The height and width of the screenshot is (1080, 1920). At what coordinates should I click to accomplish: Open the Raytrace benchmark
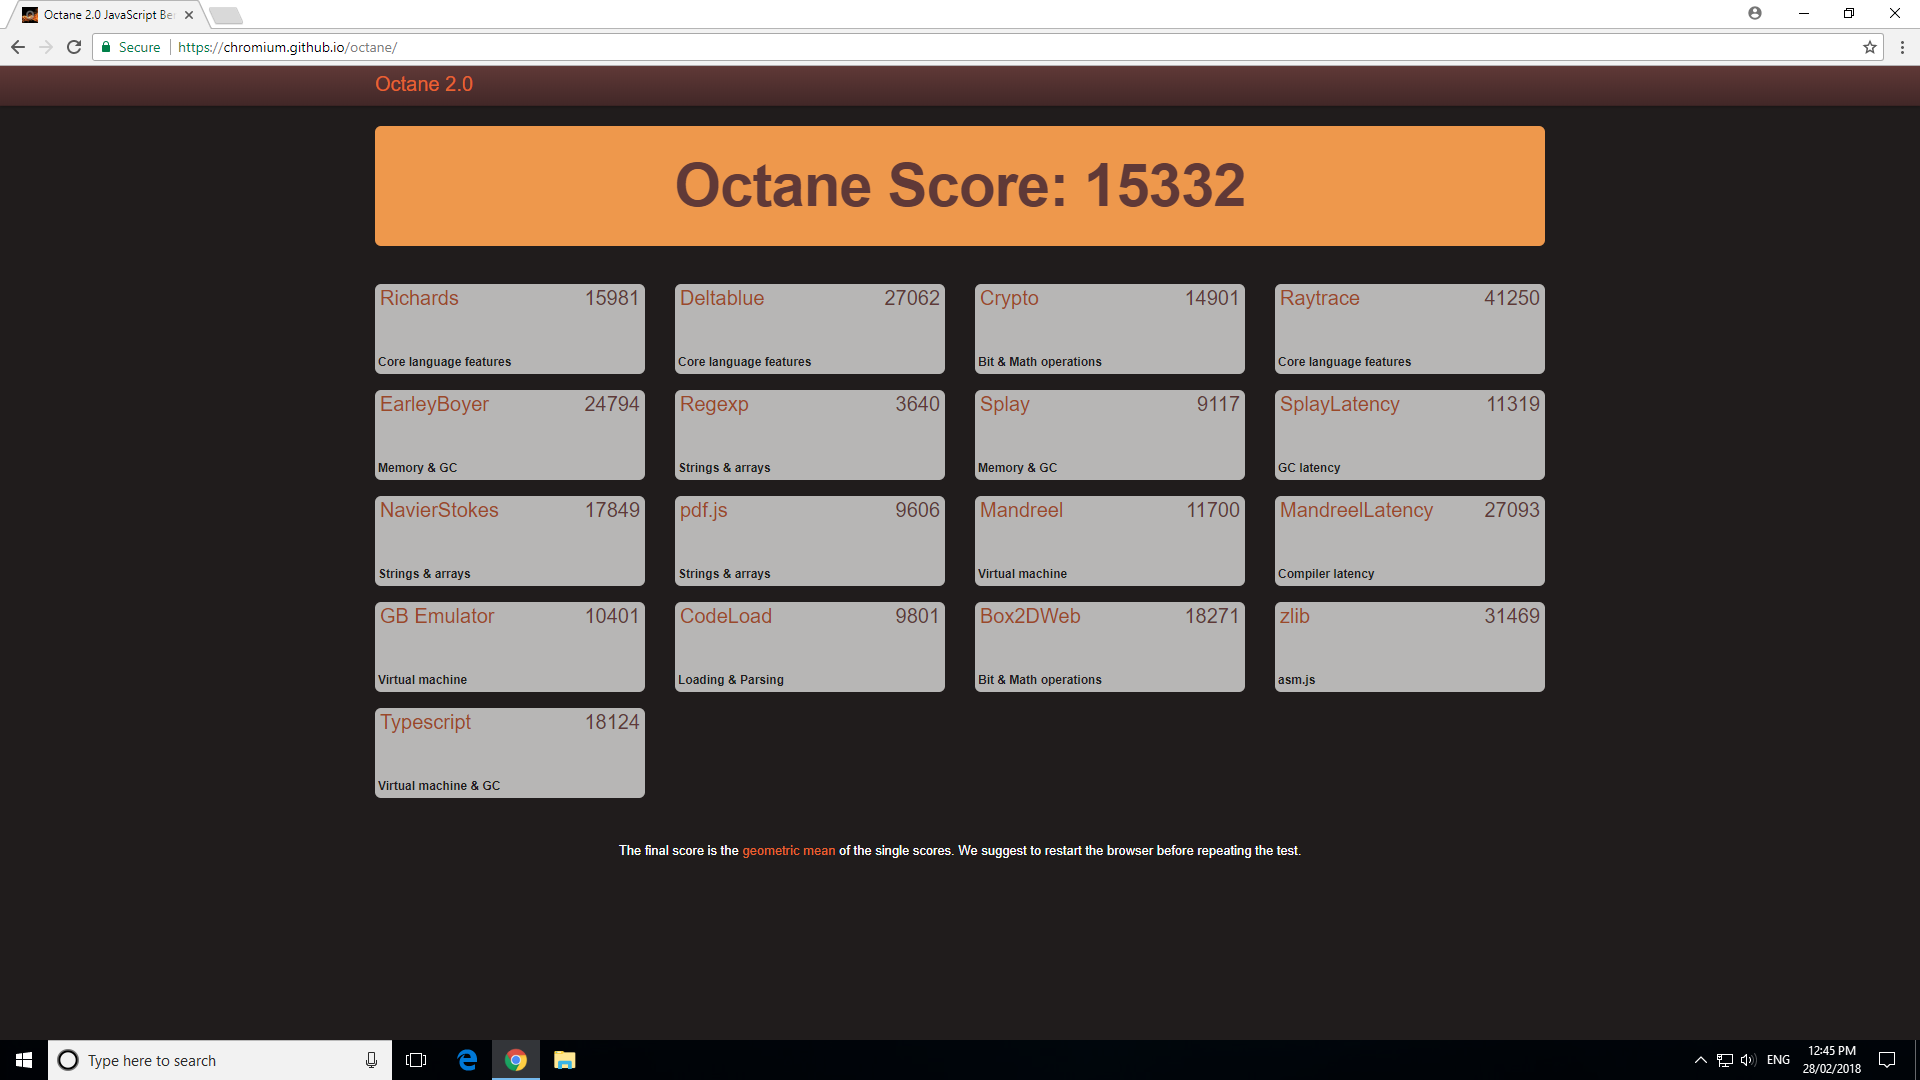point(1320,298)
